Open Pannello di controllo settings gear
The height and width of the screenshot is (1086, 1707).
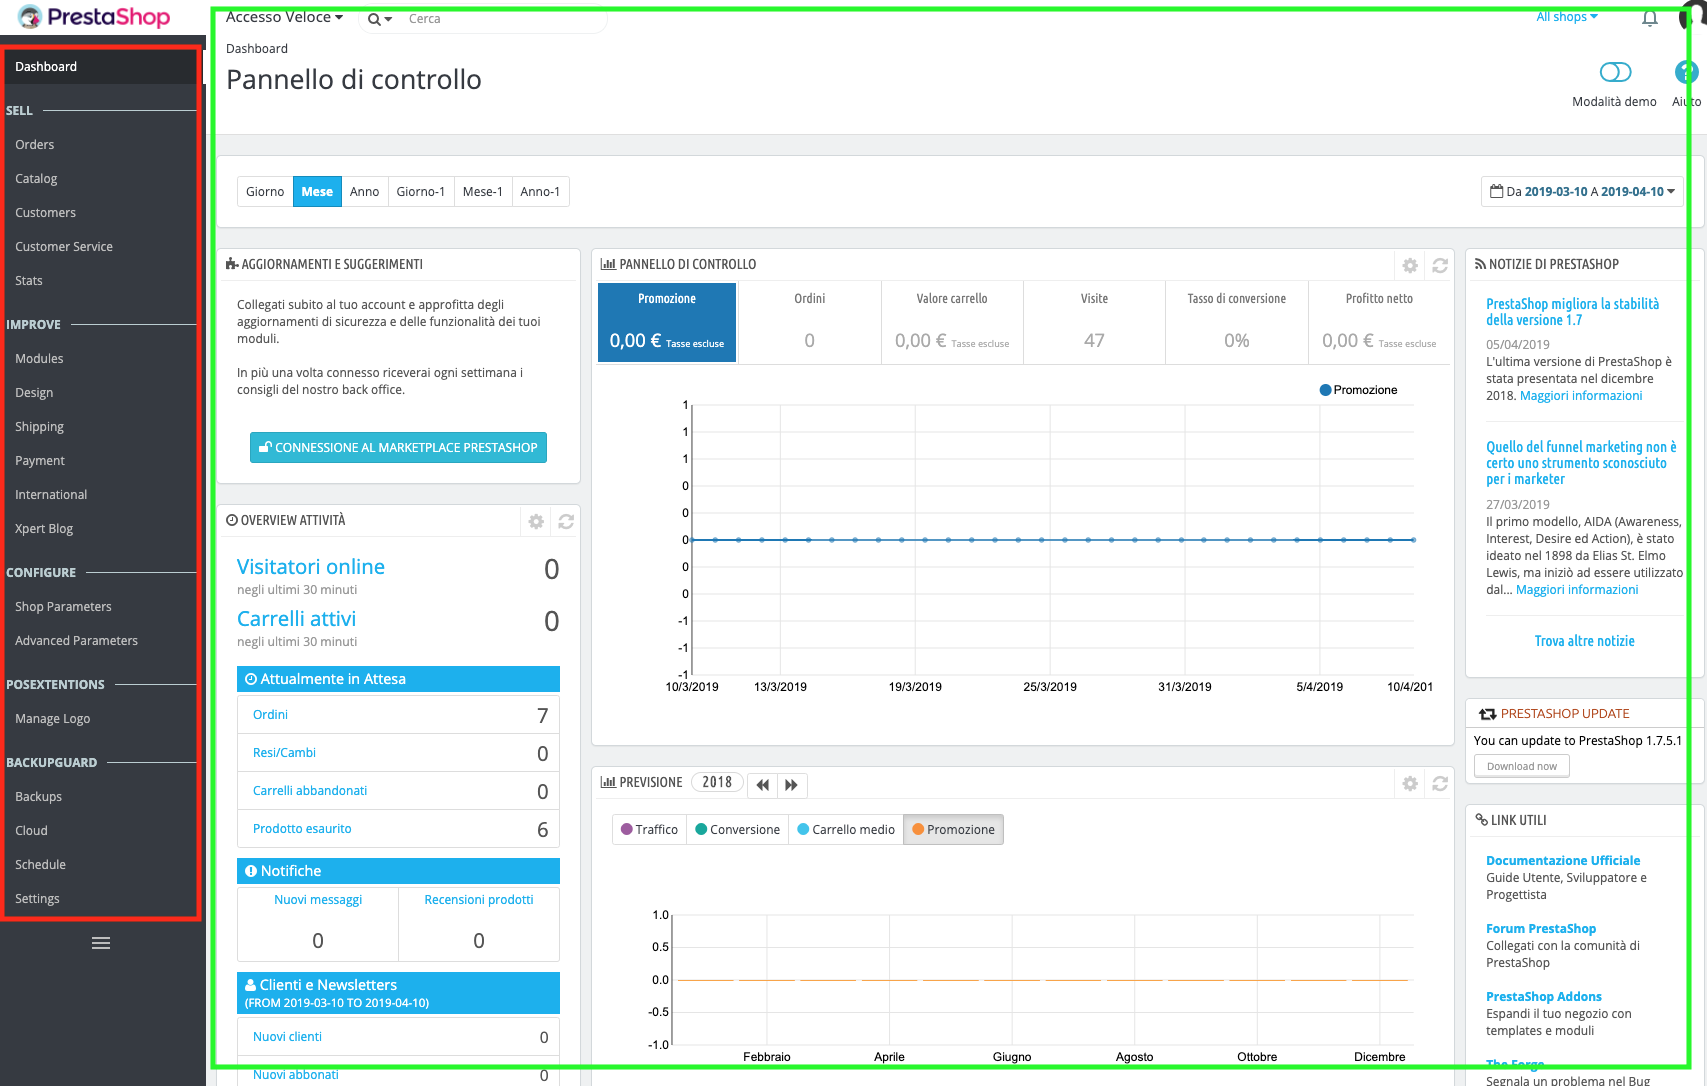click(1410, 265)
